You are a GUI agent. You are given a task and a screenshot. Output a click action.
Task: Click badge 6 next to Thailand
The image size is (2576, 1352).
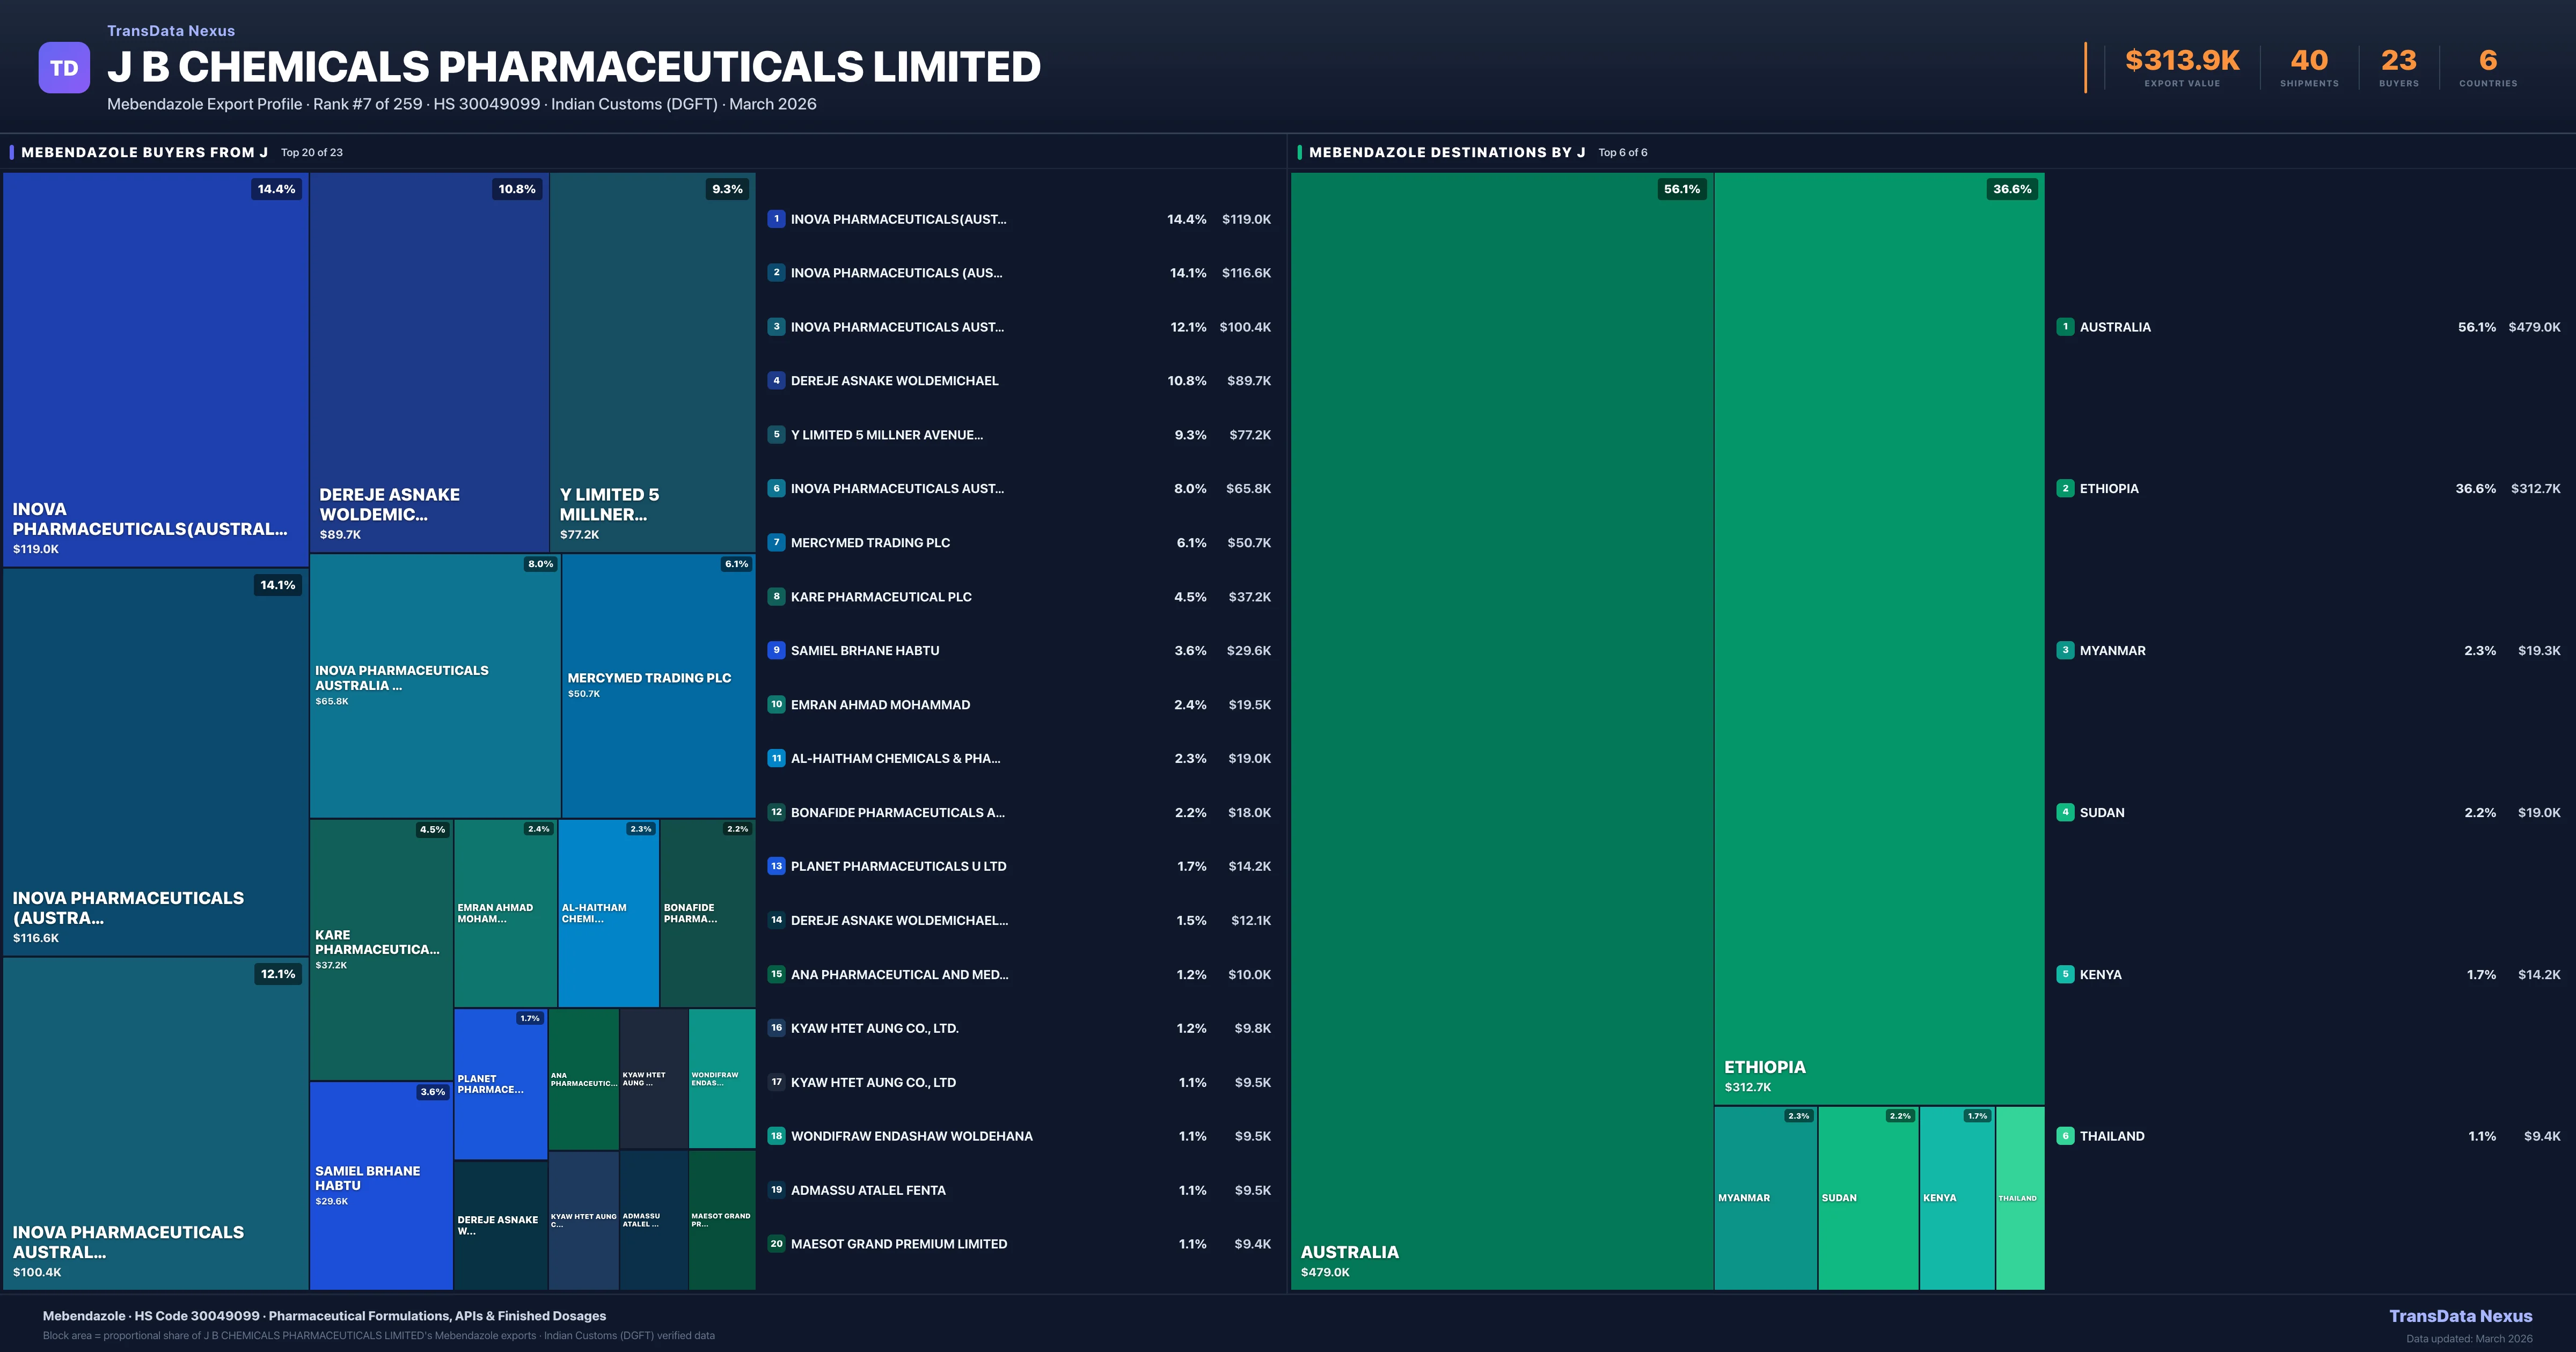coord(2065,1136)
